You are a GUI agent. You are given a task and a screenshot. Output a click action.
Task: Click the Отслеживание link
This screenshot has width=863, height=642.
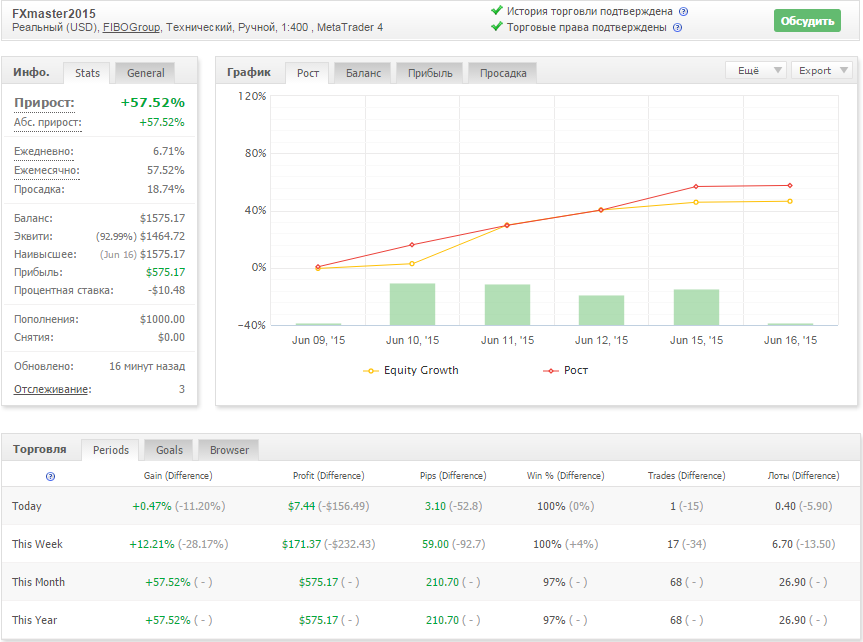[51, 389]
